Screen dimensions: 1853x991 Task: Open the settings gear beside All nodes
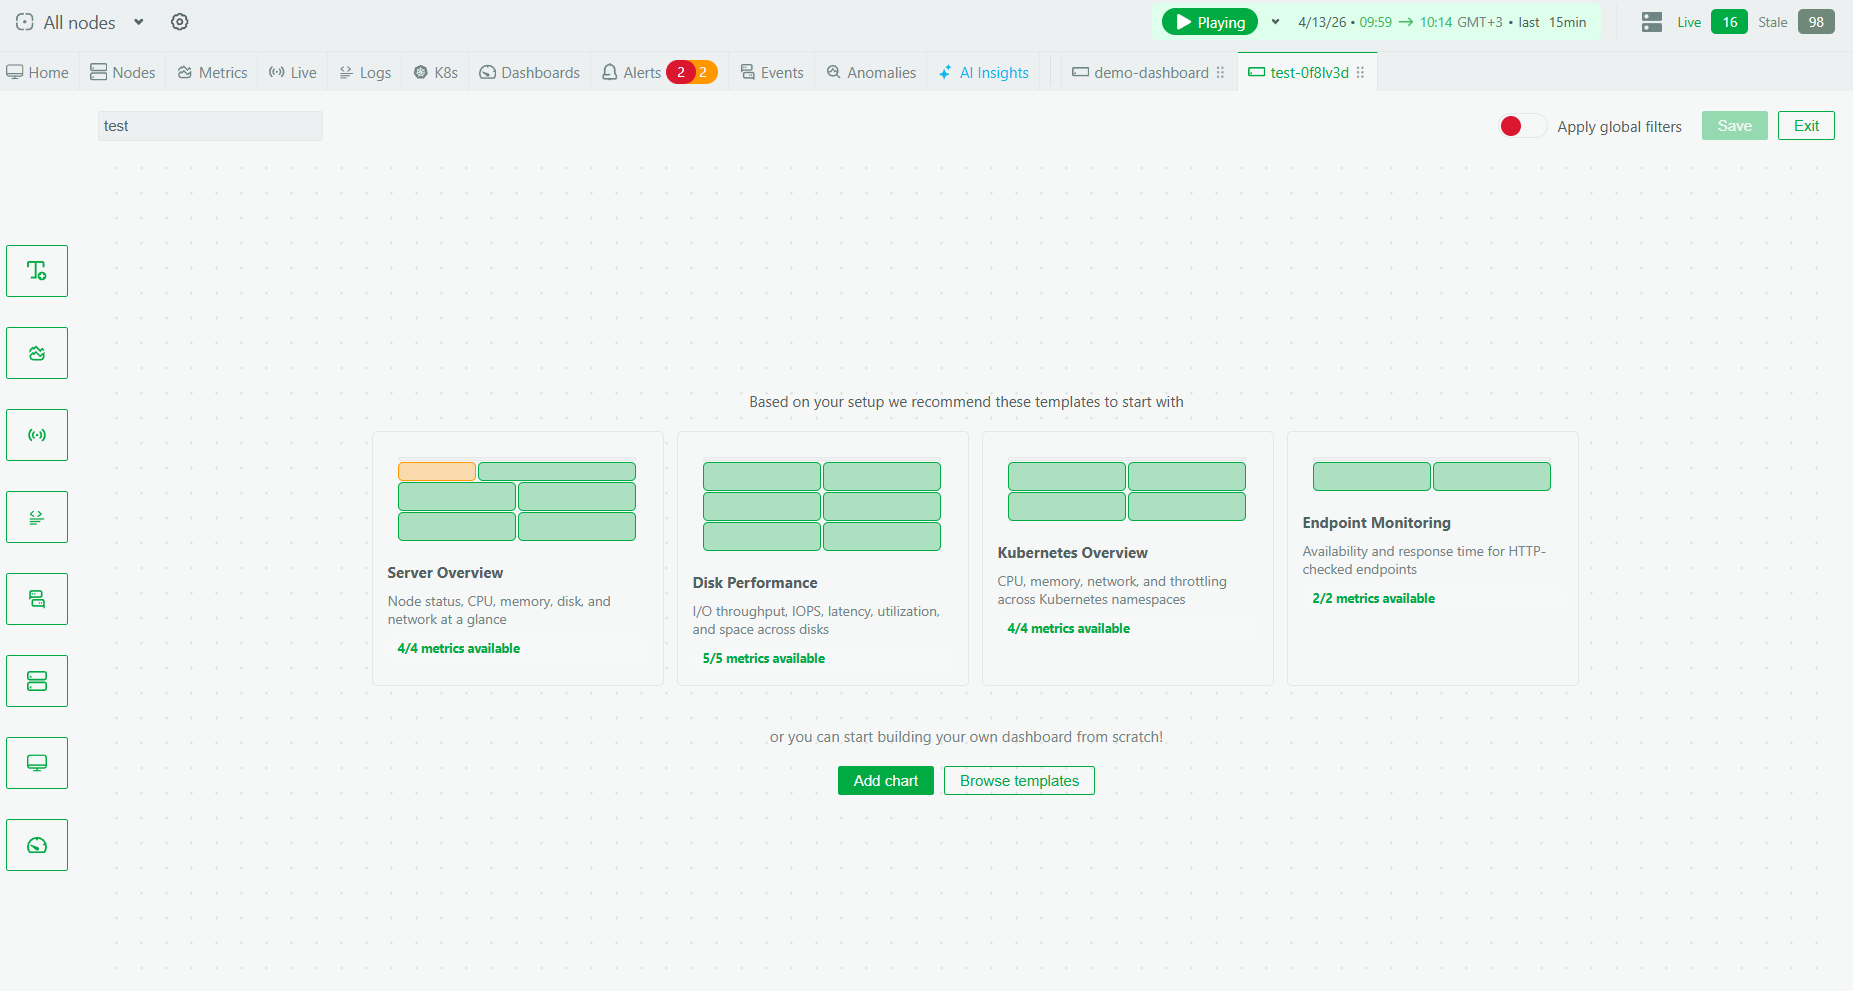pos(180,21)
